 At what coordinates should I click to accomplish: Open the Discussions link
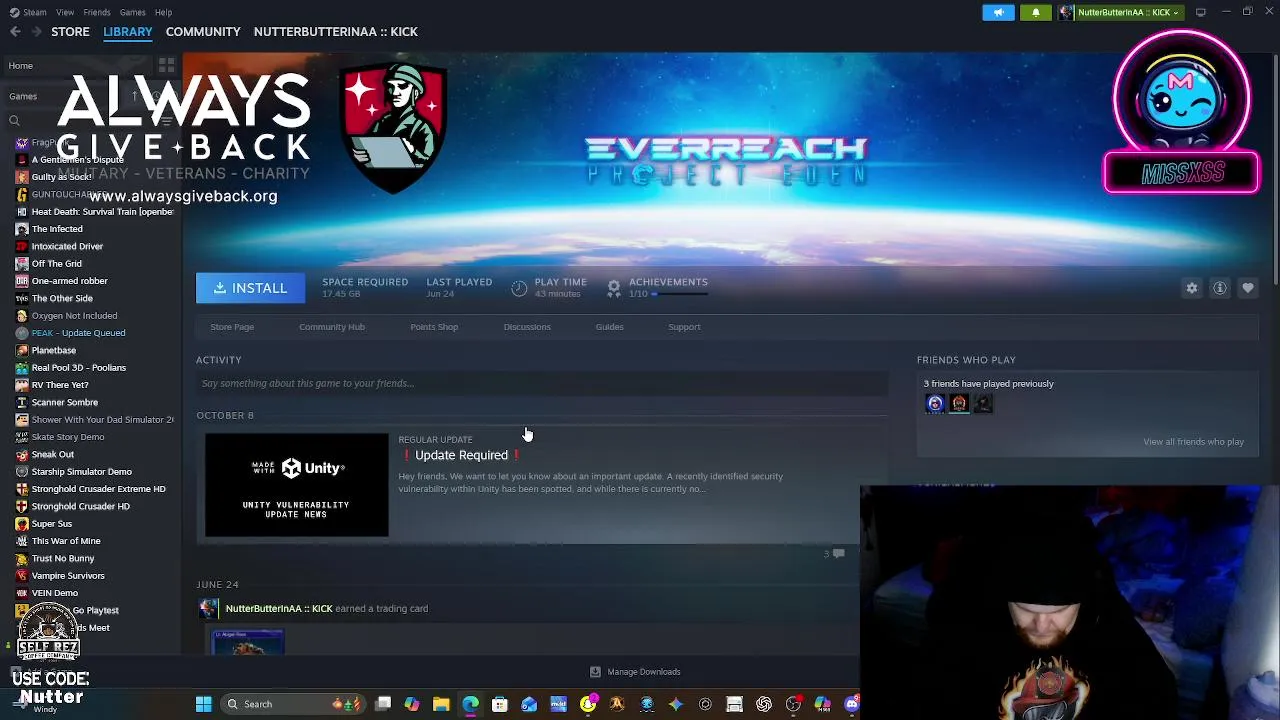[527, 327]
